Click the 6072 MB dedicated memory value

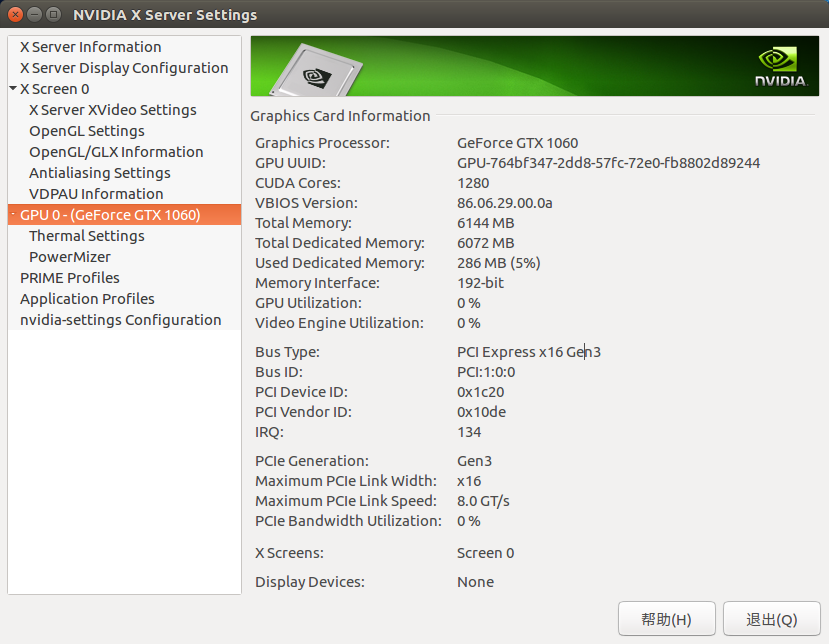point(486,243)
